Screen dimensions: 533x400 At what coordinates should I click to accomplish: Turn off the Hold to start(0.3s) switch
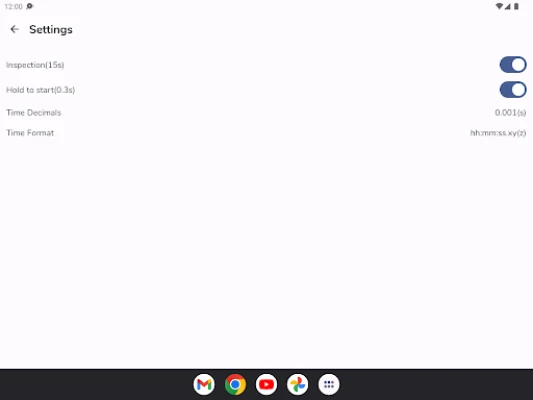[x=513, y=90]
